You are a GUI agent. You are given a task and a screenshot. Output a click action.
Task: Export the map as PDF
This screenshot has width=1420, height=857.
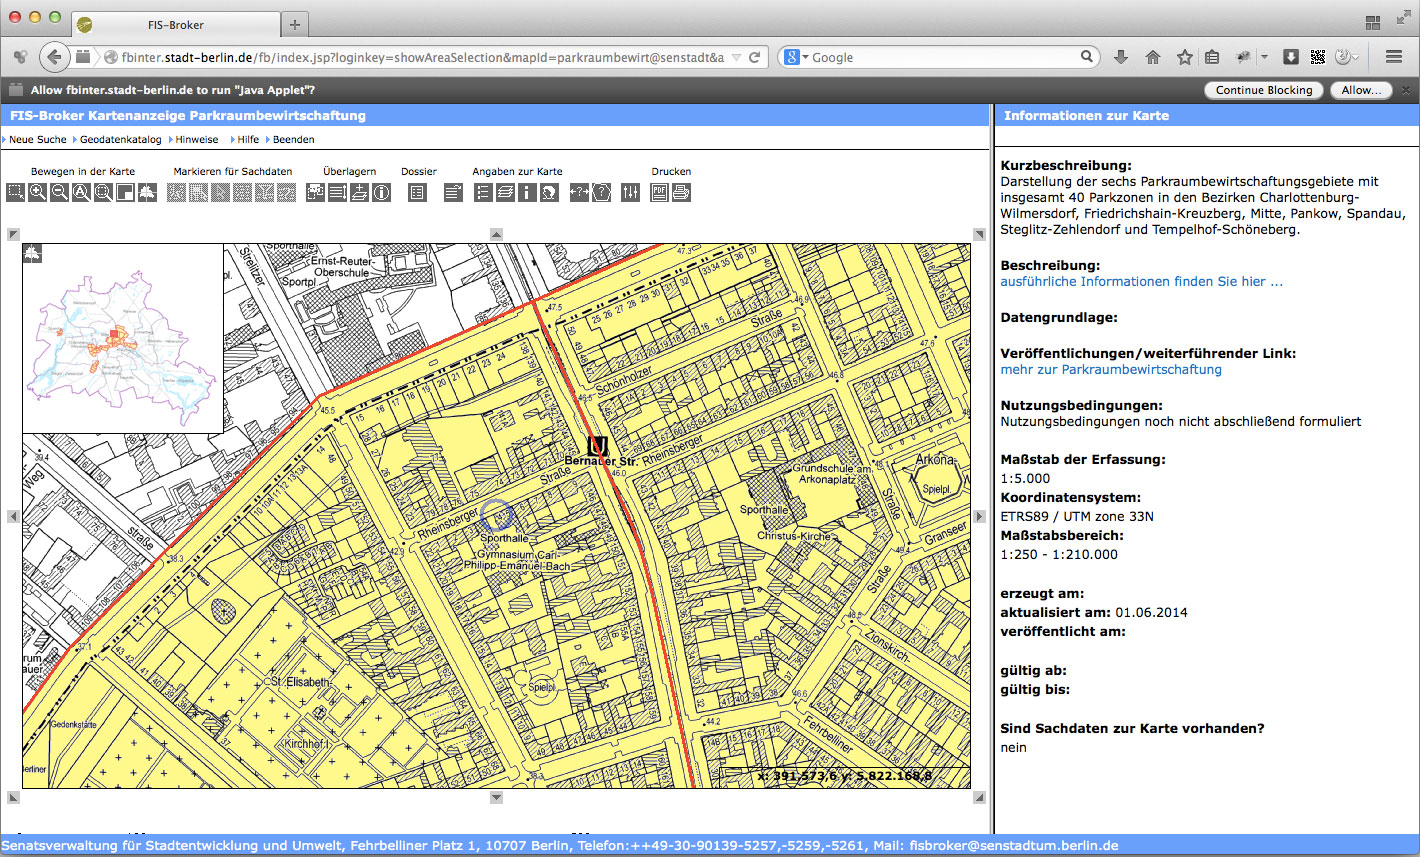[659, 192]
